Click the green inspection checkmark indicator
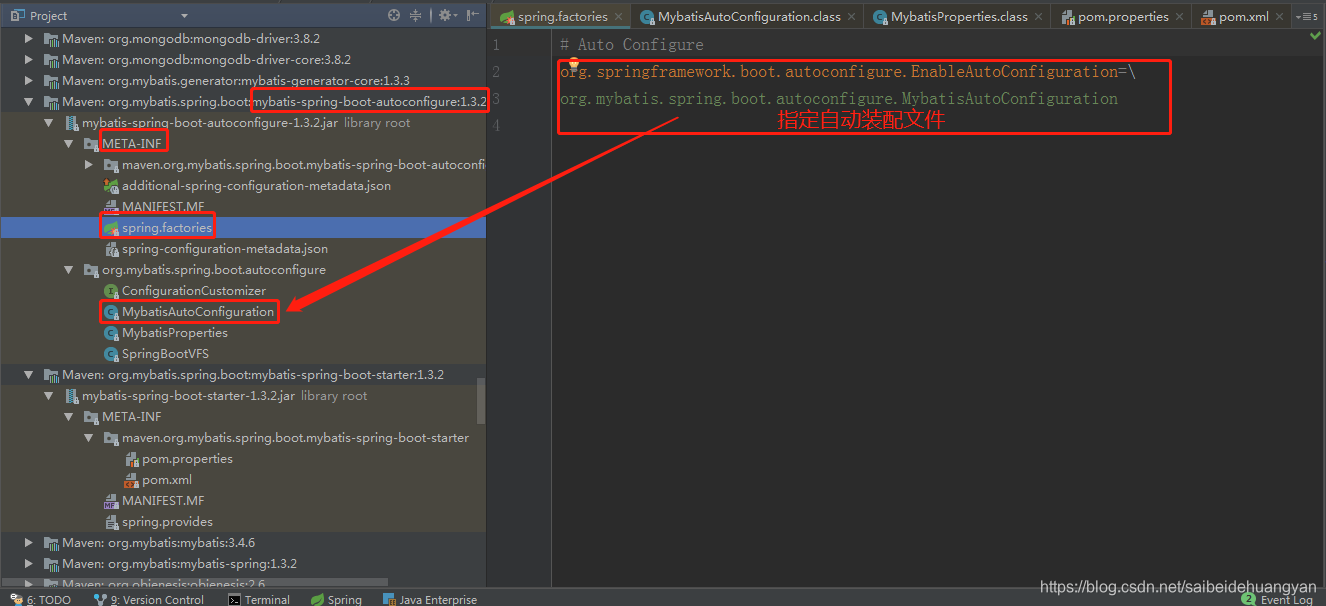The width and height of the screenshot is (1326, 606). pyautogui.click(x=1316, y=36)
